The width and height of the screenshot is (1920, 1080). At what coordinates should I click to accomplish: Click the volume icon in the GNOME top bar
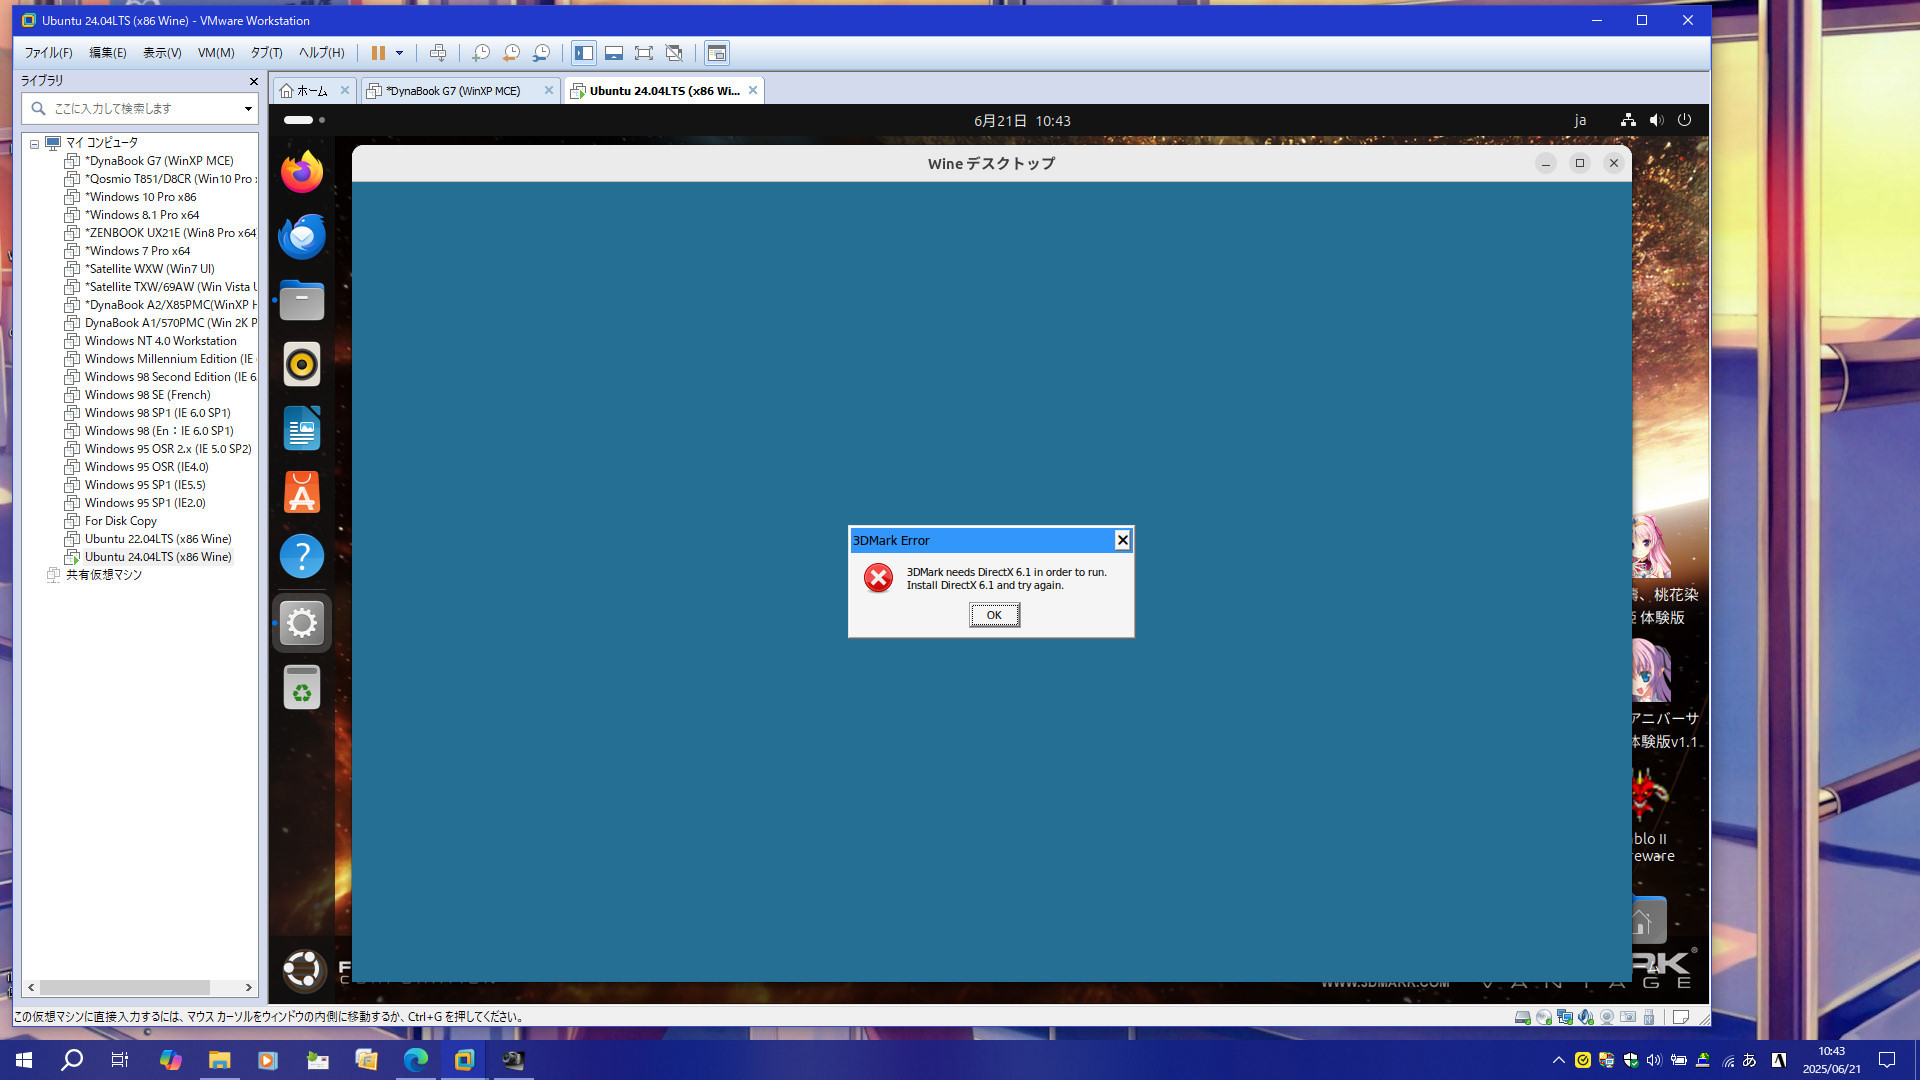tap(1656, 120)
